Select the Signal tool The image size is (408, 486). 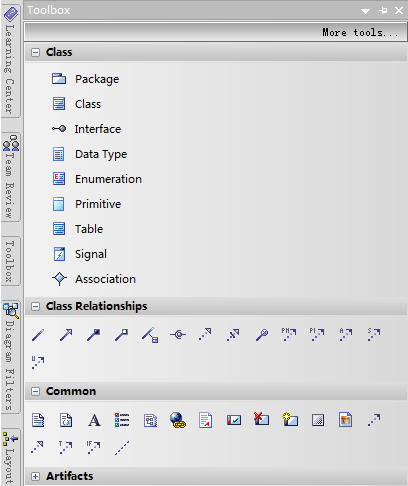pos(79,254)
